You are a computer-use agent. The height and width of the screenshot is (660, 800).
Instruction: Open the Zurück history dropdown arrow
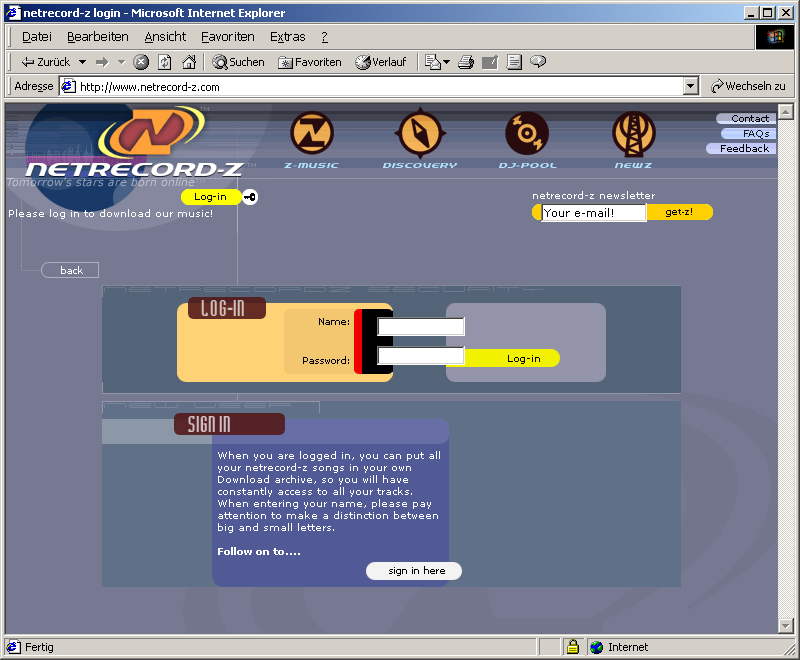point(82,62)
